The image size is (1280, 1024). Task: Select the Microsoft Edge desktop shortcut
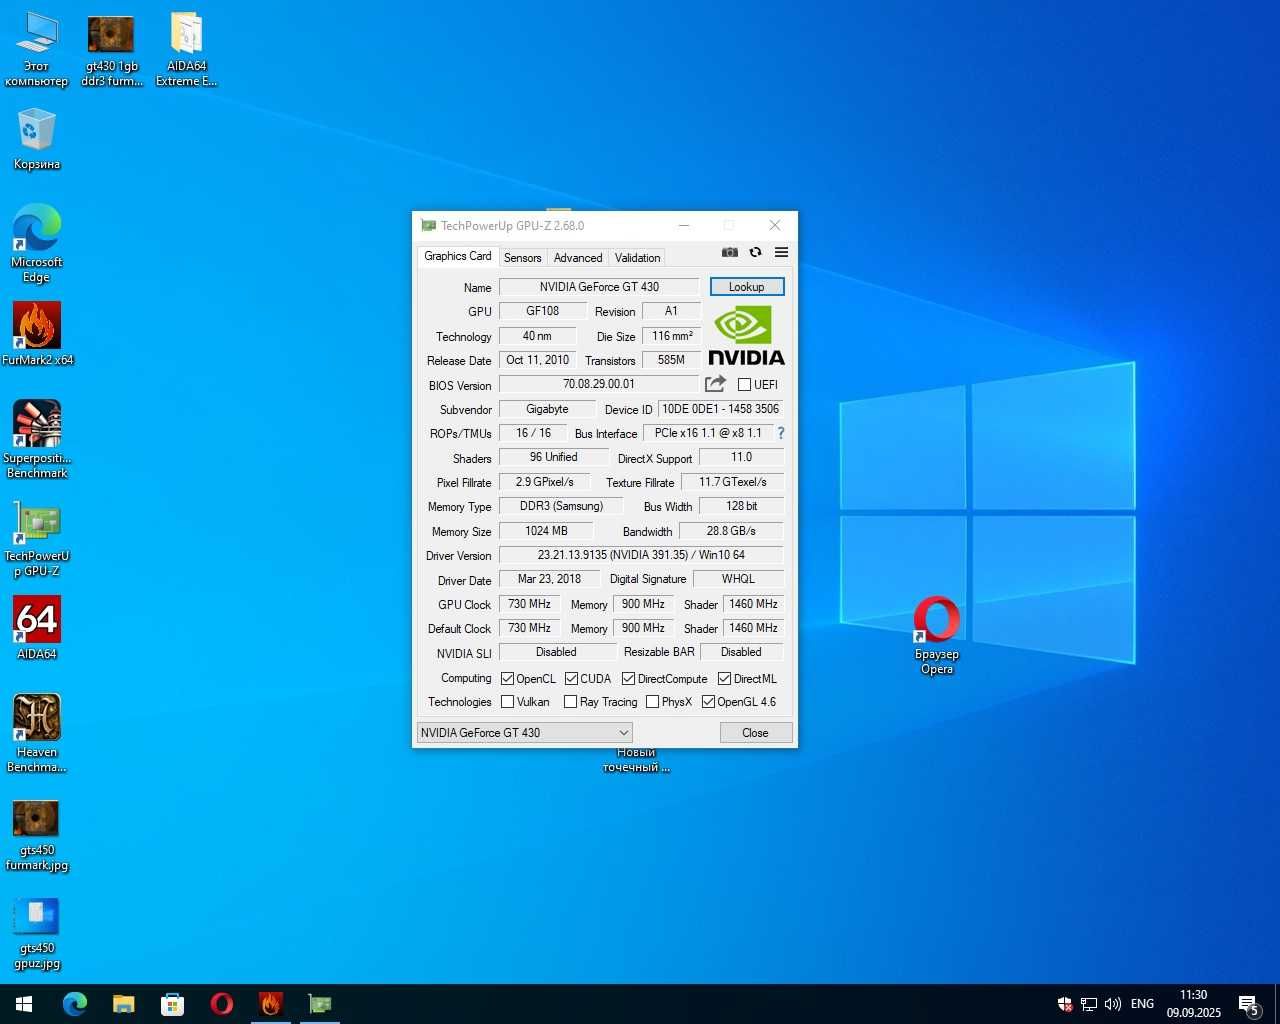tap(37, 244)
